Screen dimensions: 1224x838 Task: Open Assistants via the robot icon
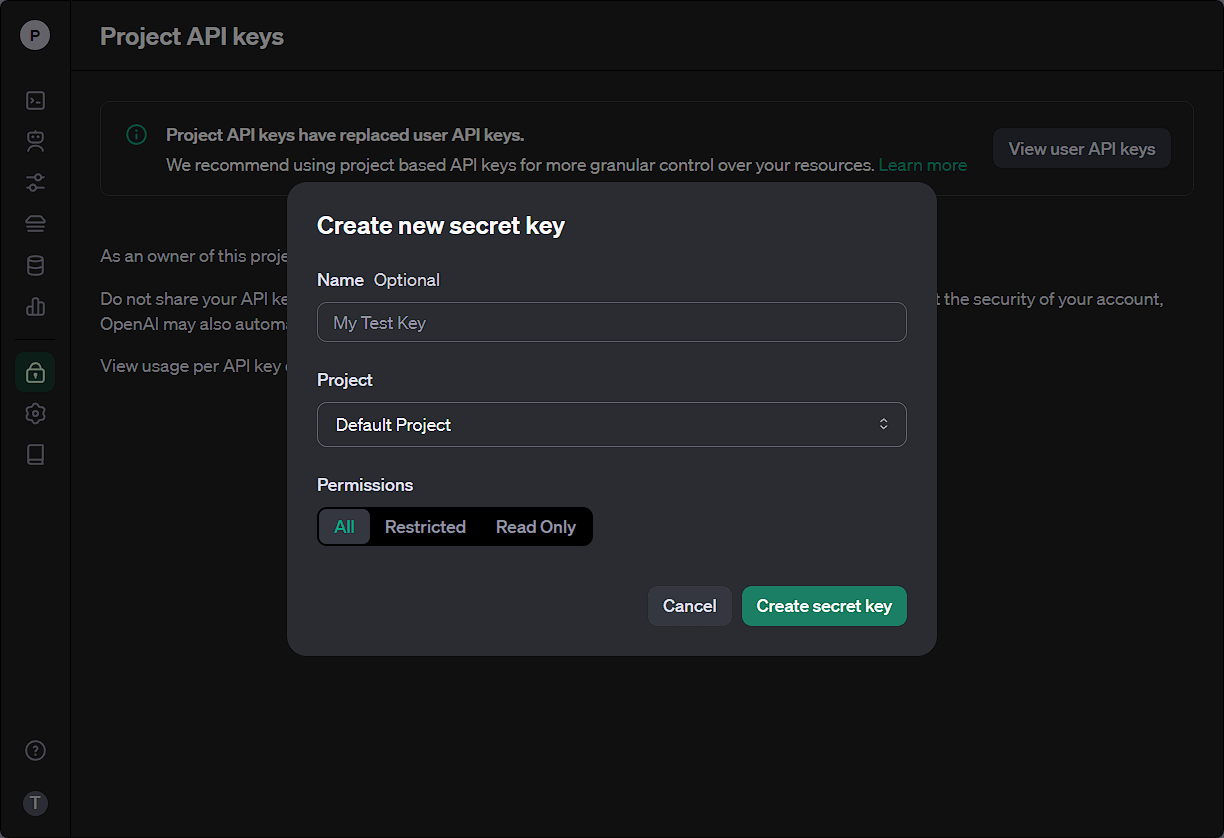click(x=35, y=141)
